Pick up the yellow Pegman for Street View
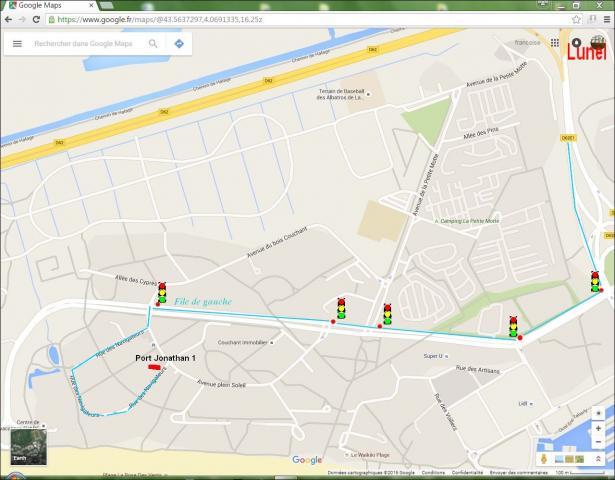 pos(544,459)
